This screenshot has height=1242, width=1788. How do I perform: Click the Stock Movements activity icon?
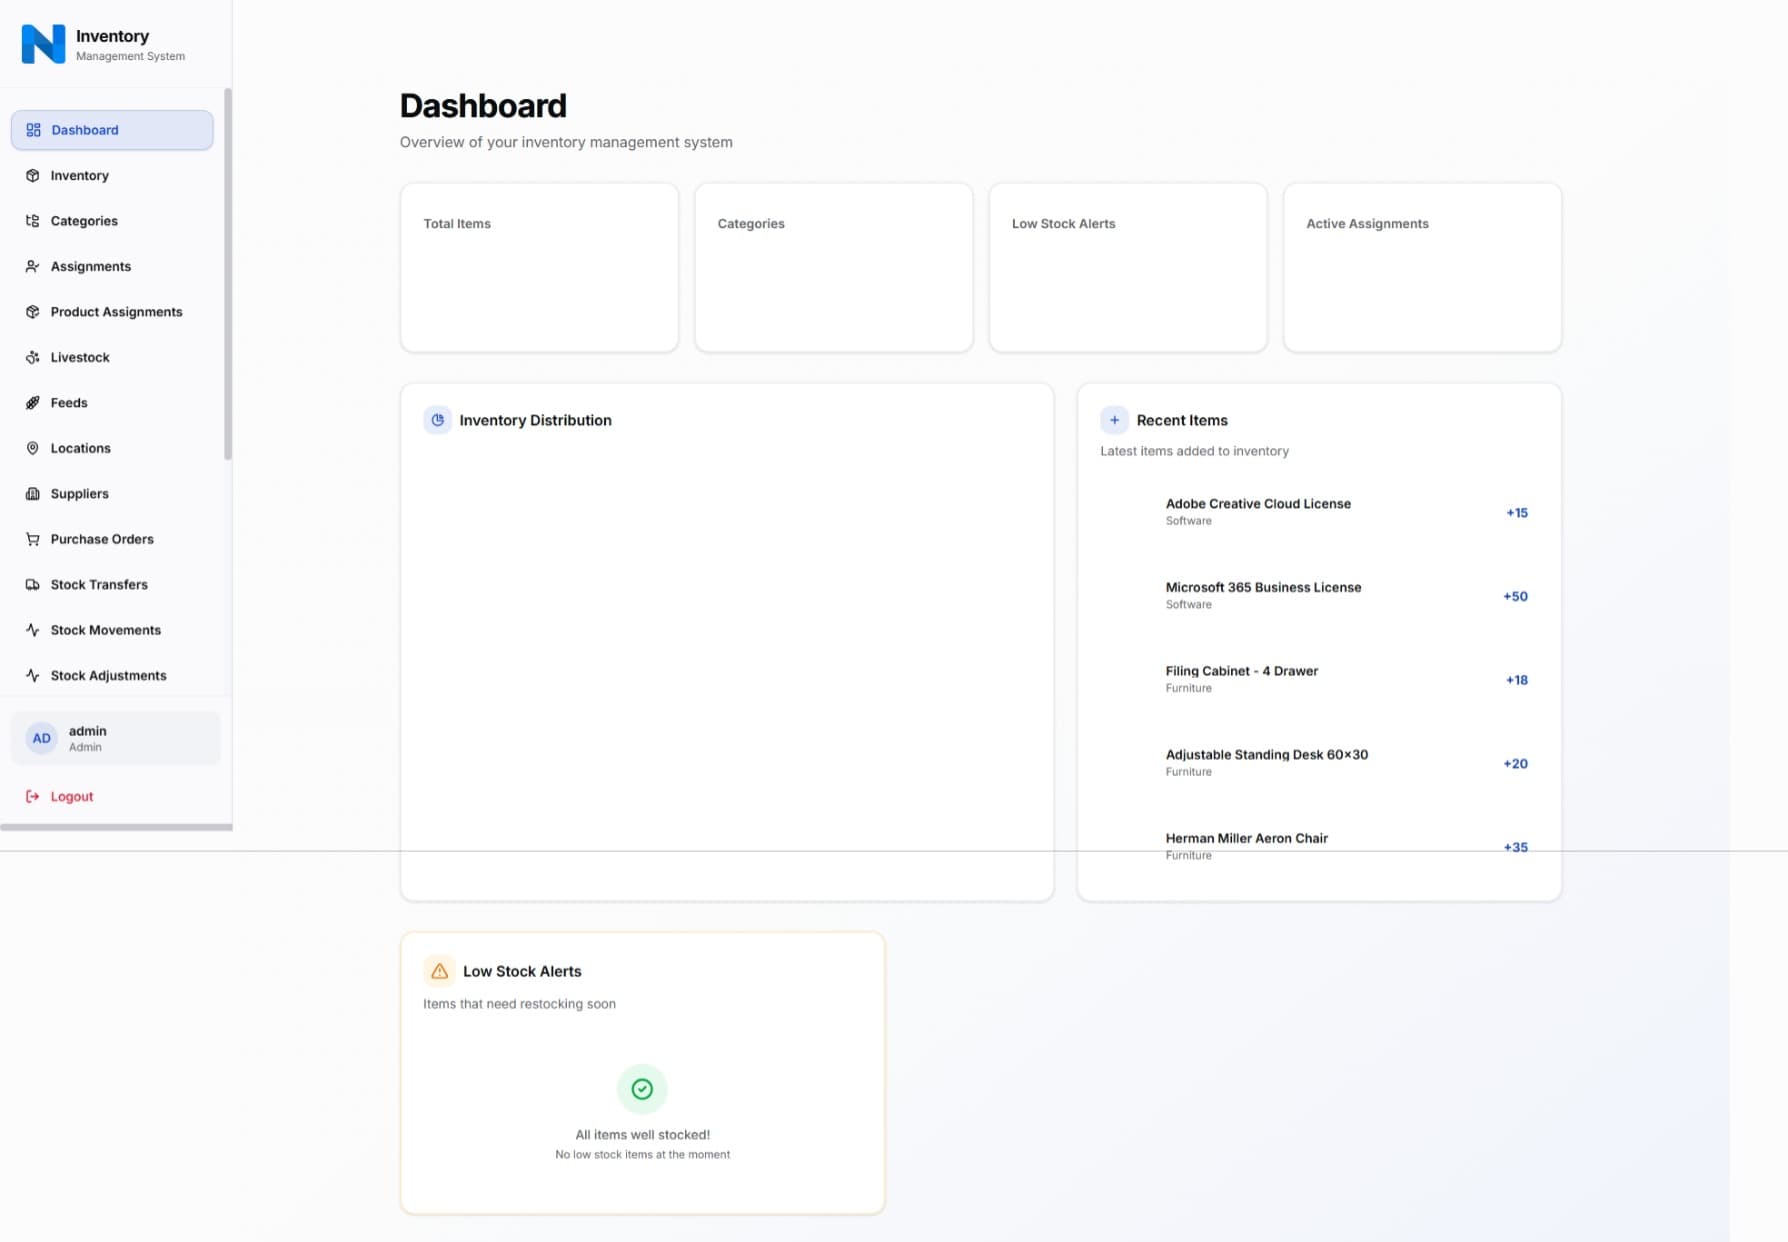(32, 630)
